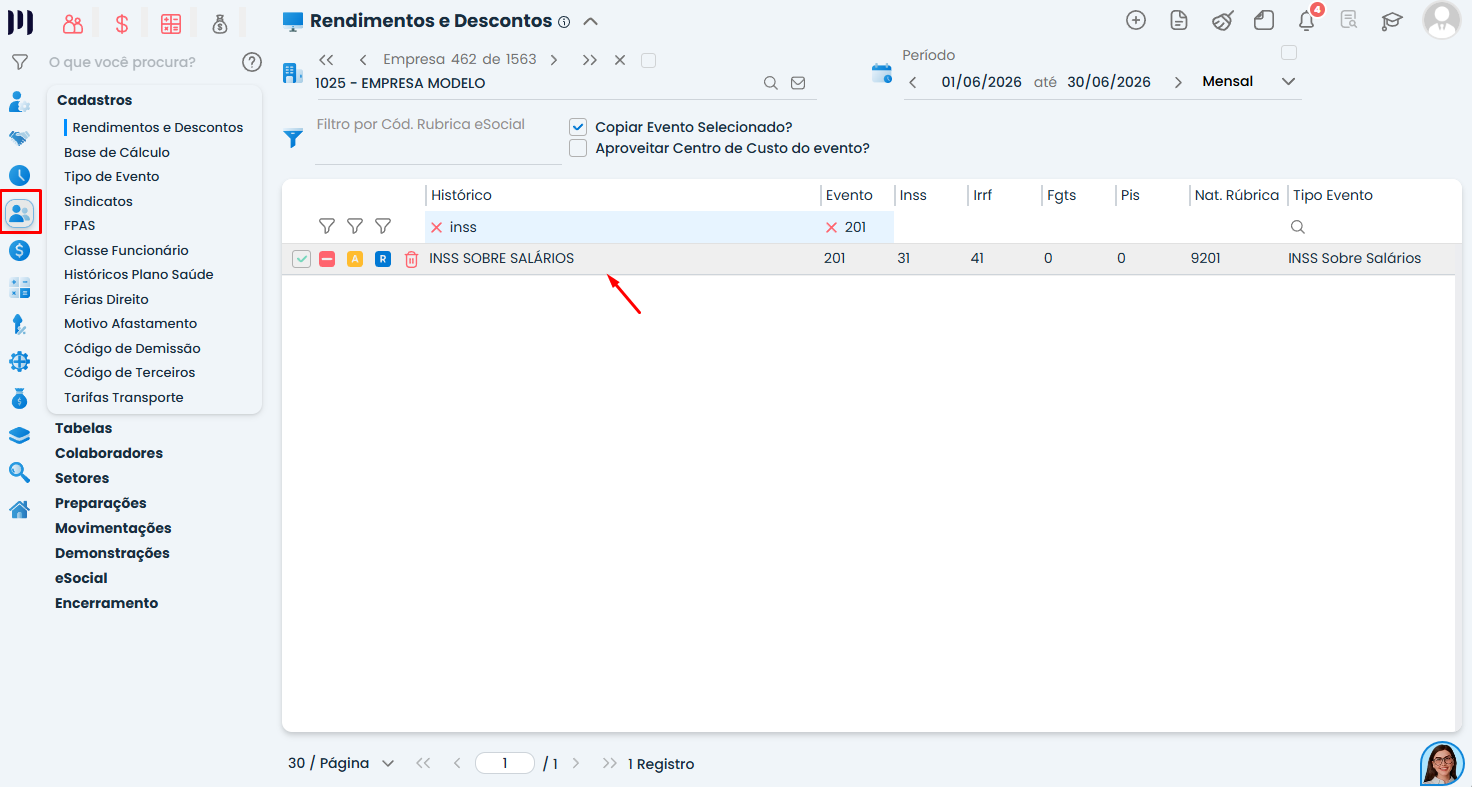
Task: Click the sticky note icon in header
Action: (x=1265, y=20)
